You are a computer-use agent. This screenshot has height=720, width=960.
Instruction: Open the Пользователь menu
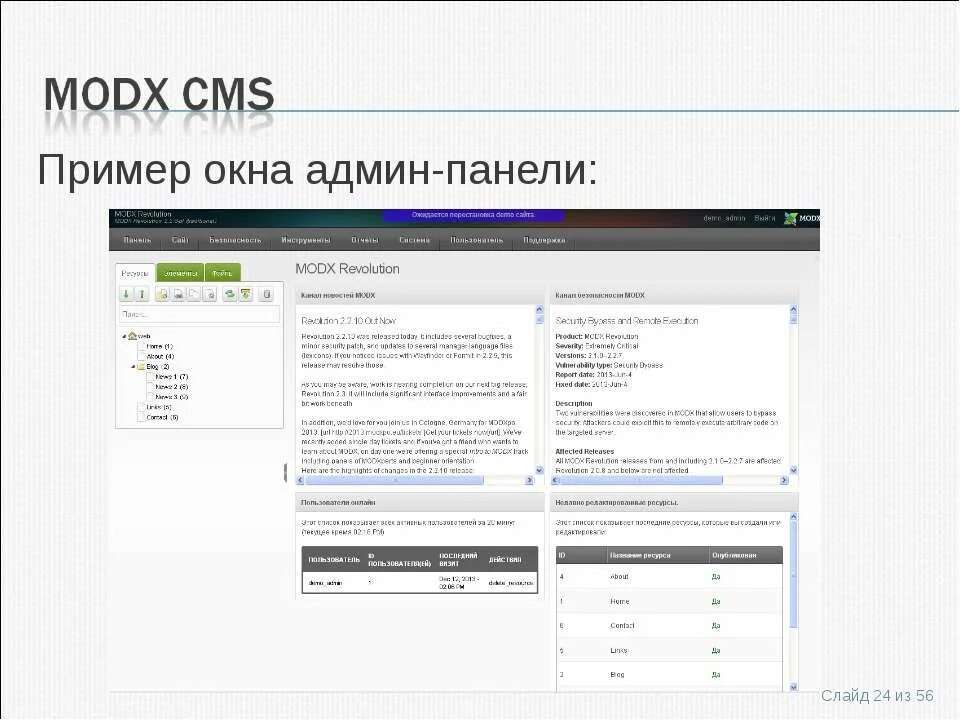pos(476,240)
